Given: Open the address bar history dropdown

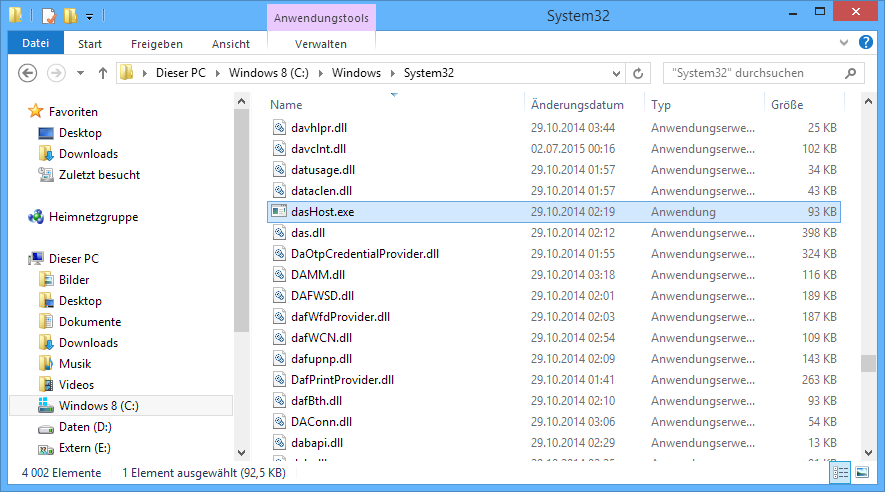Looking at the screenshot, I should tap(616, 73).
